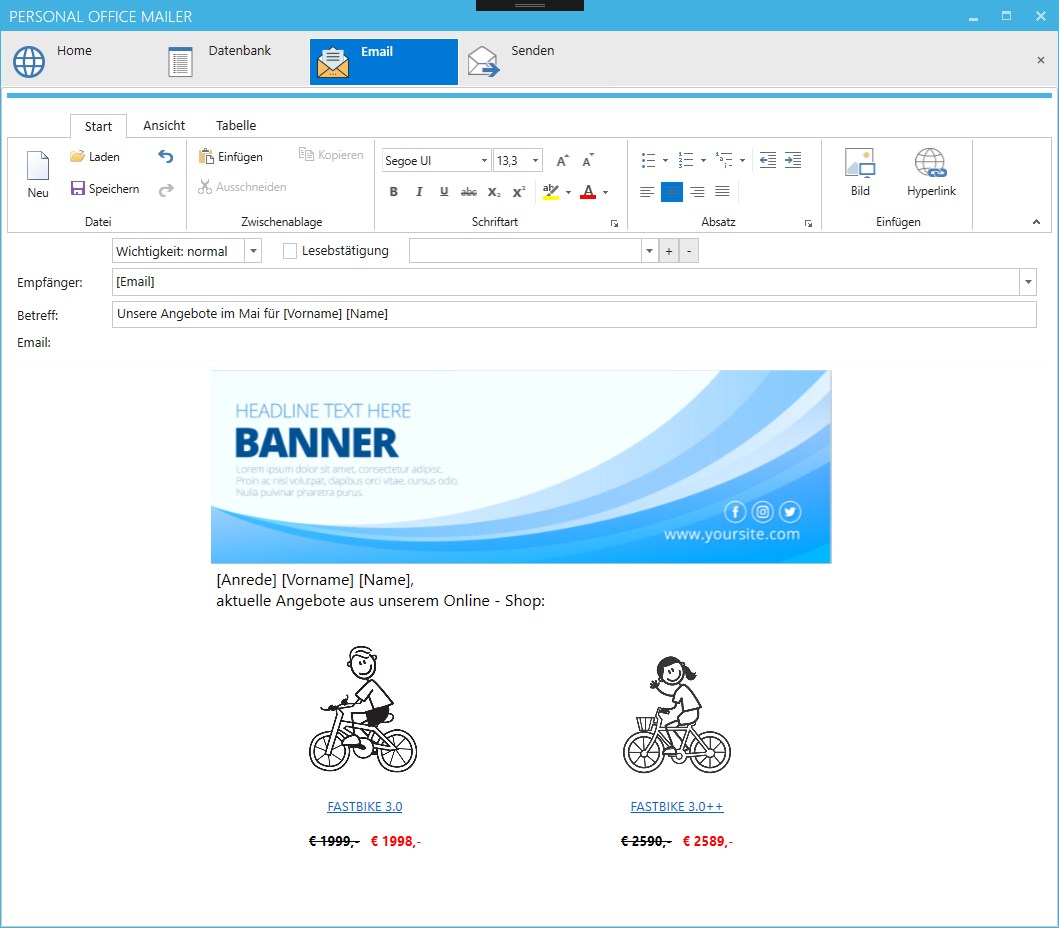This screenshot has height=928, width=1059.
Task: Click the multilevel list icon
Action: (x=724, y=160)
